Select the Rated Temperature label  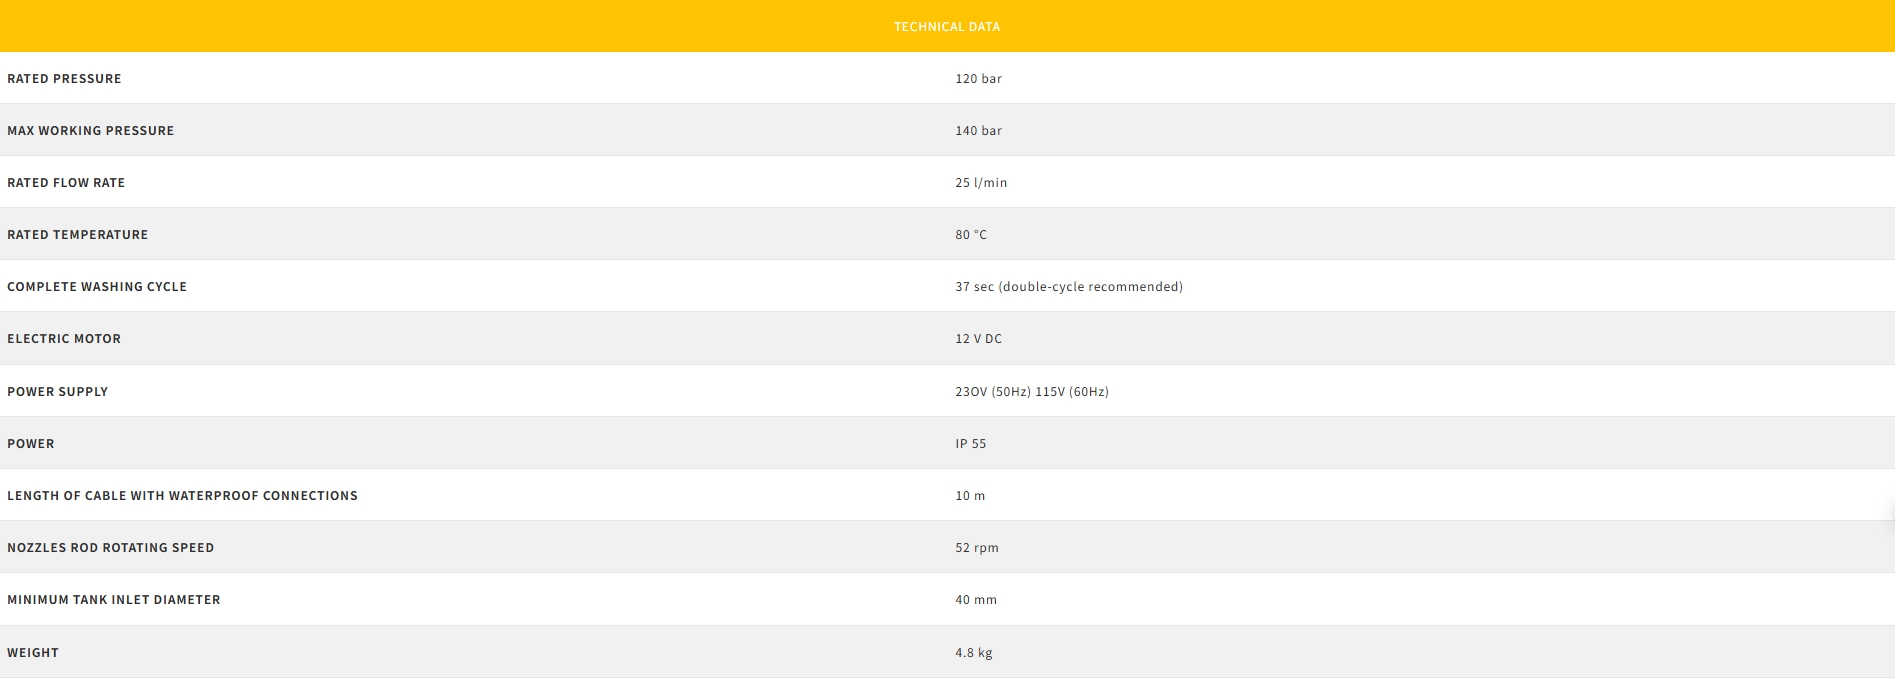pos(77,235)
